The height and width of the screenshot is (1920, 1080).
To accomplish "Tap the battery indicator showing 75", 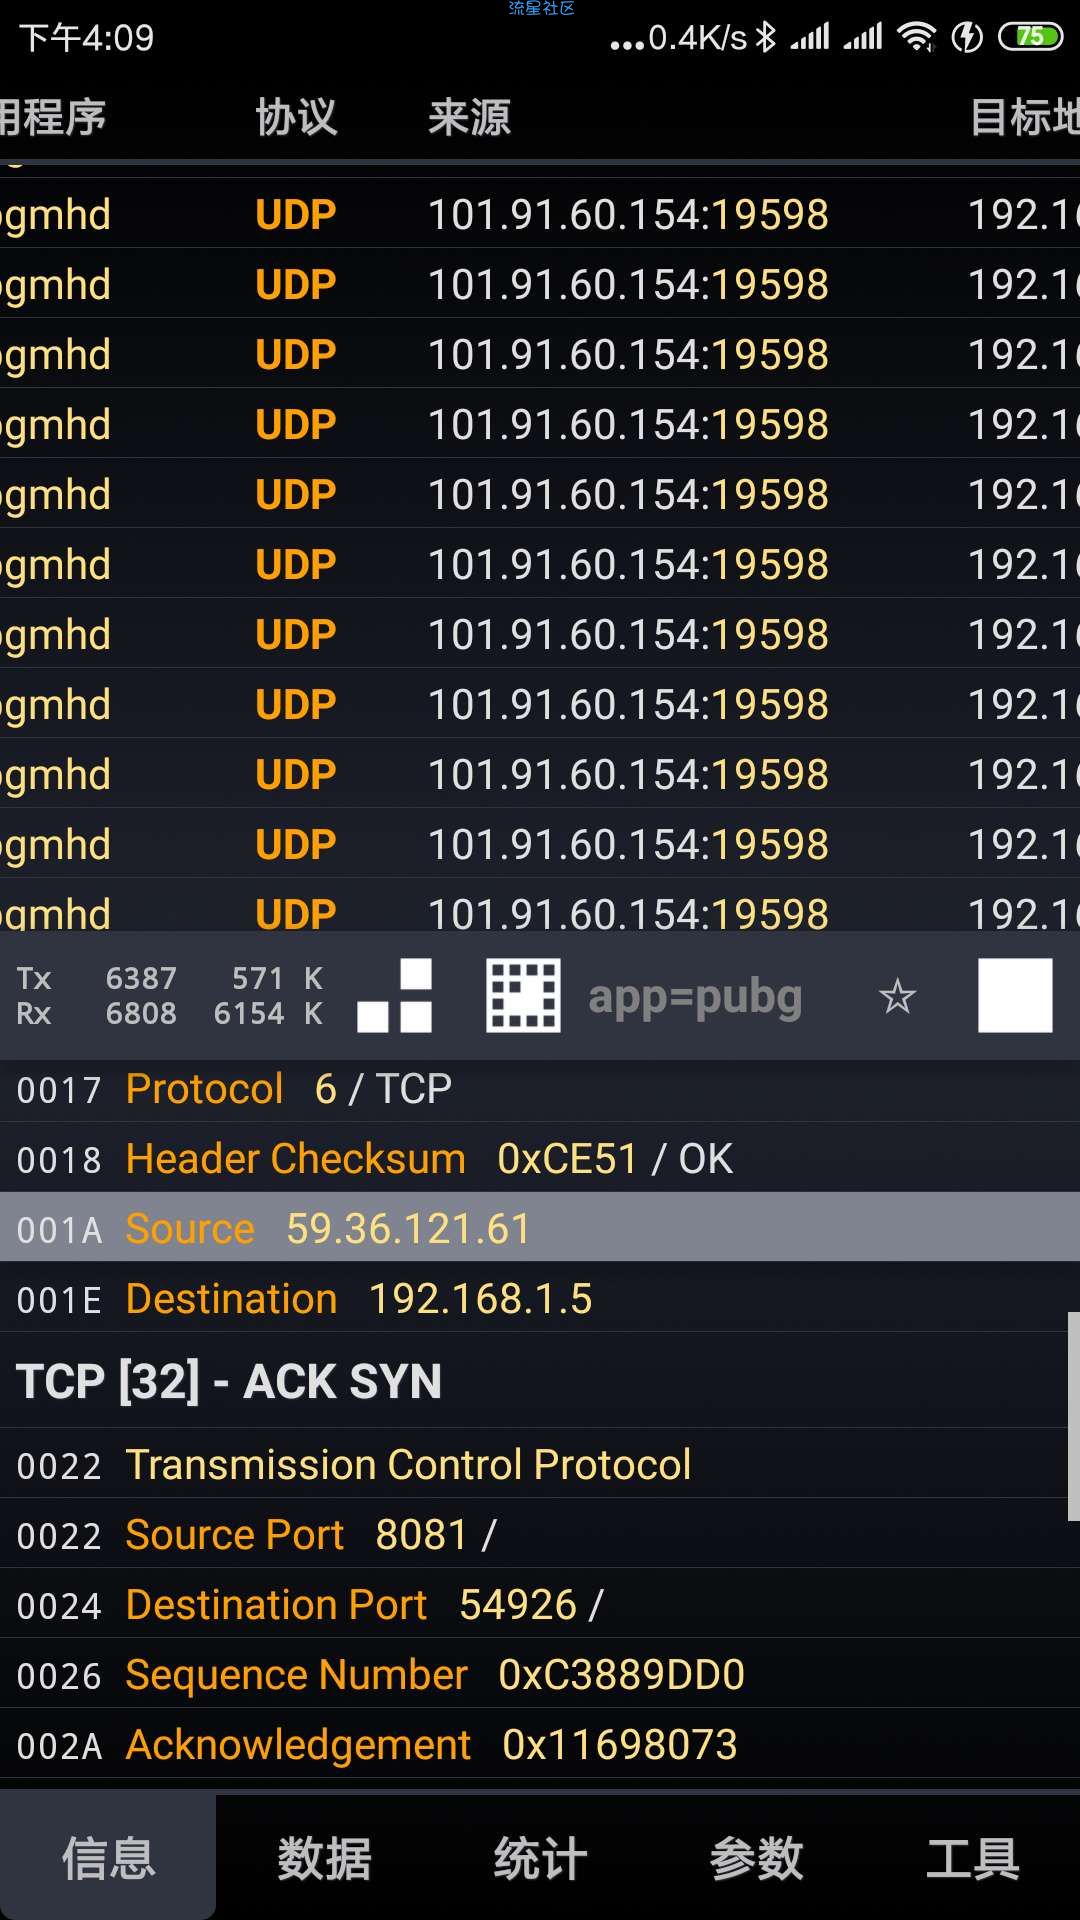I will click(1030, 38).
